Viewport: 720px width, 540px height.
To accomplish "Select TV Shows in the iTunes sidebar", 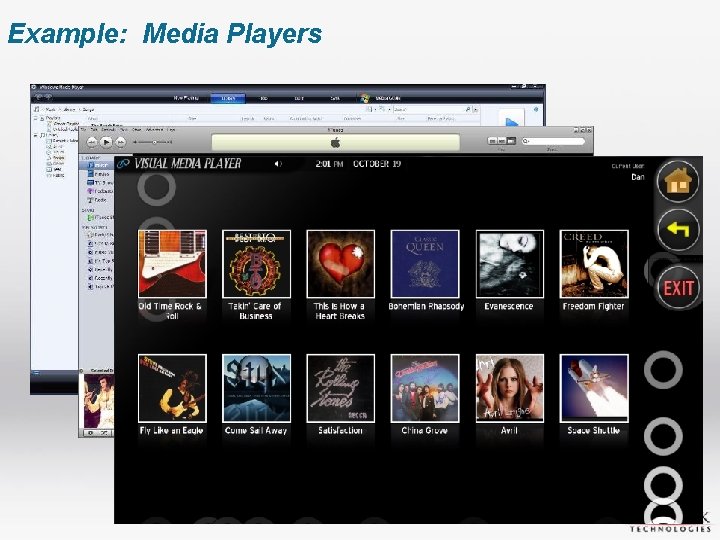I will [100, 183].
